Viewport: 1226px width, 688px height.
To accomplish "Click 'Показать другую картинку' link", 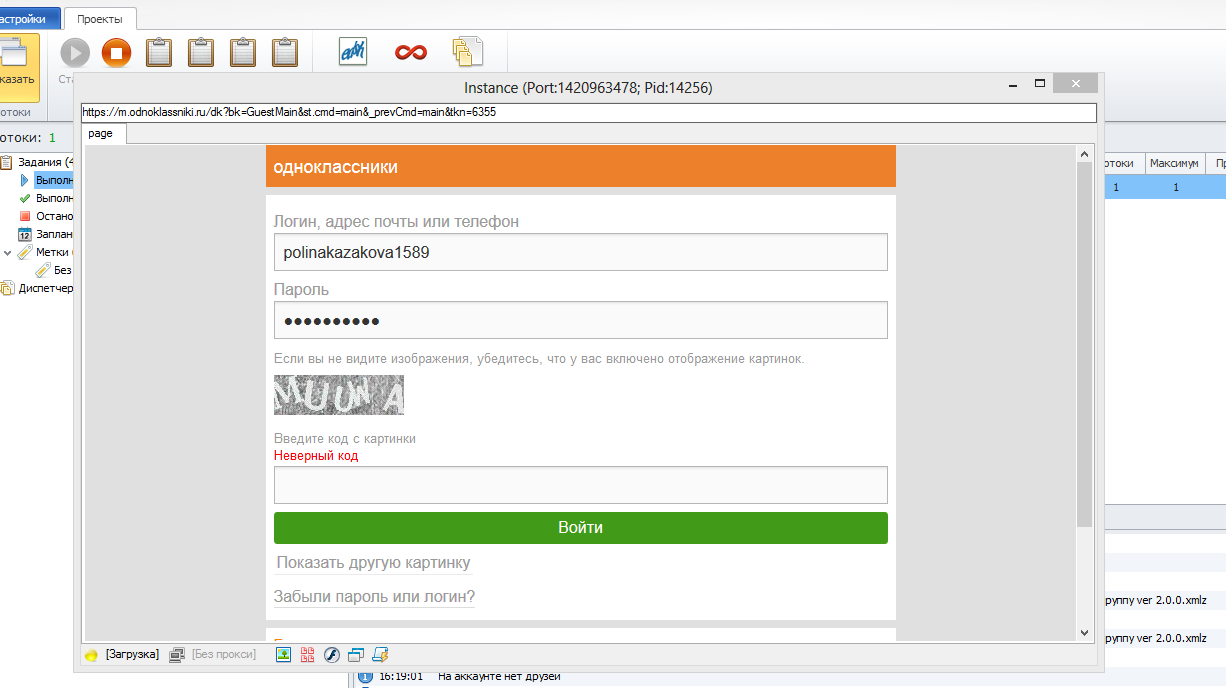I will click(x=373, y=563).
